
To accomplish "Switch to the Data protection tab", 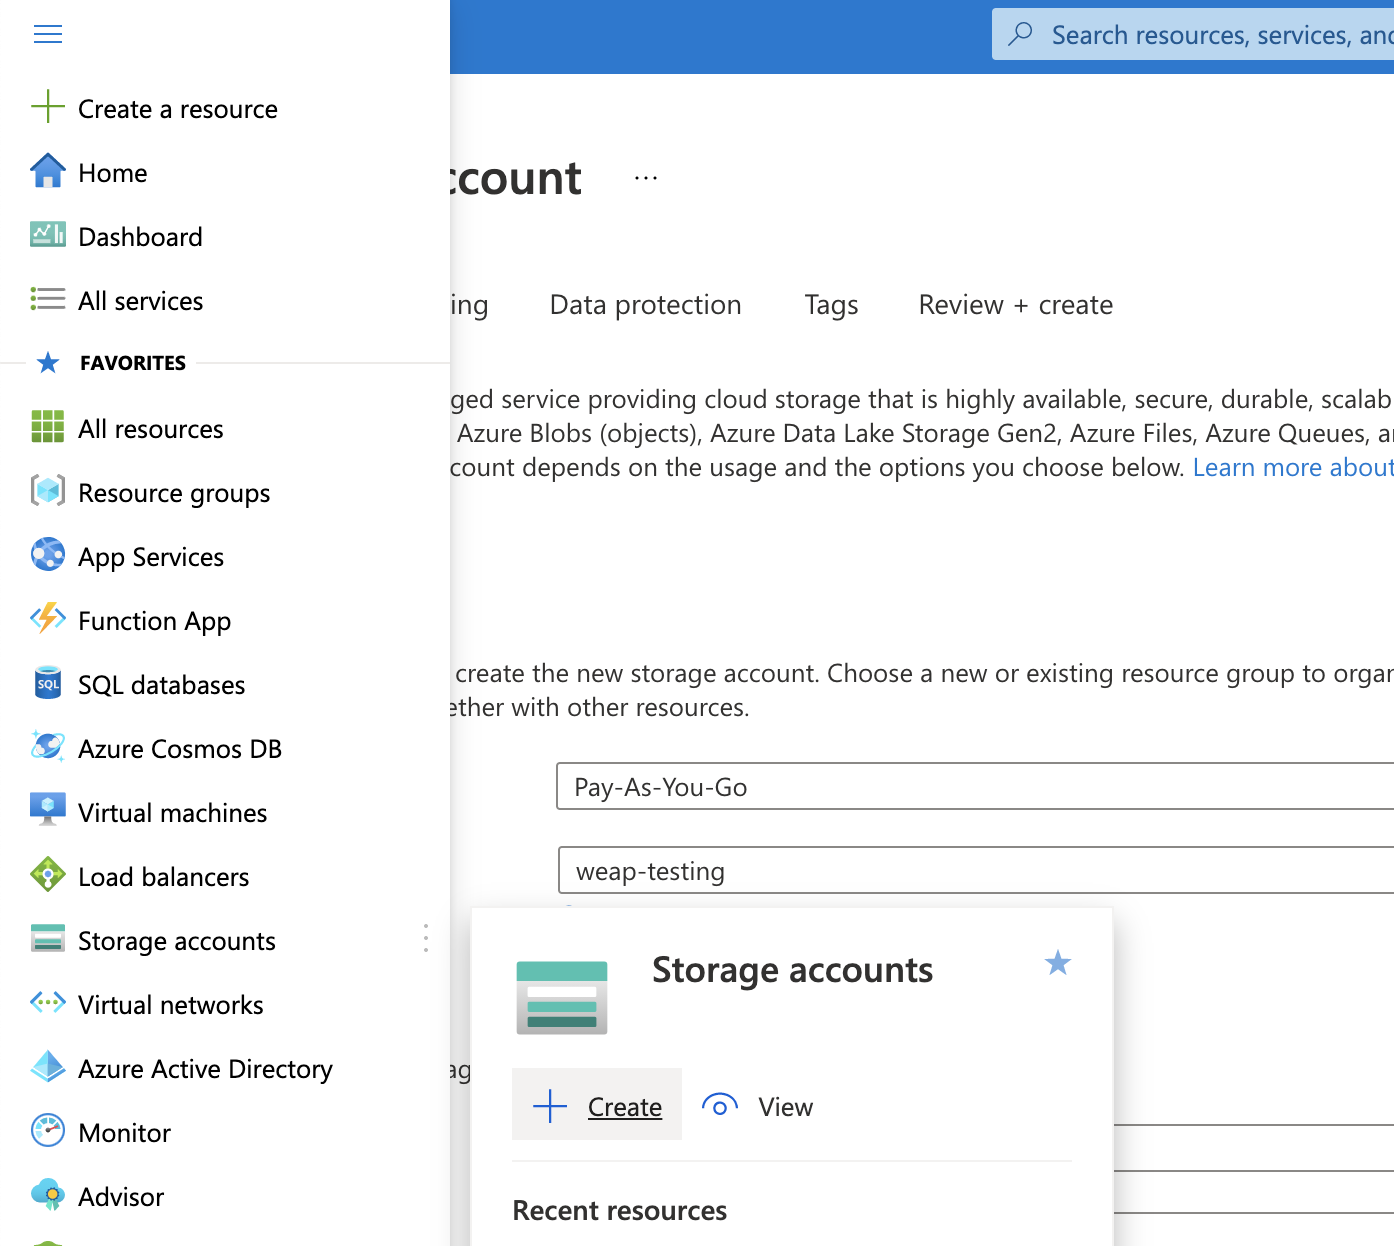I will [645, 305].
